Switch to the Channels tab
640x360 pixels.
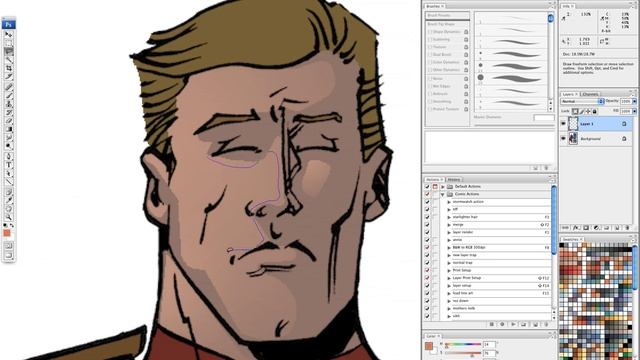point(590,94)
